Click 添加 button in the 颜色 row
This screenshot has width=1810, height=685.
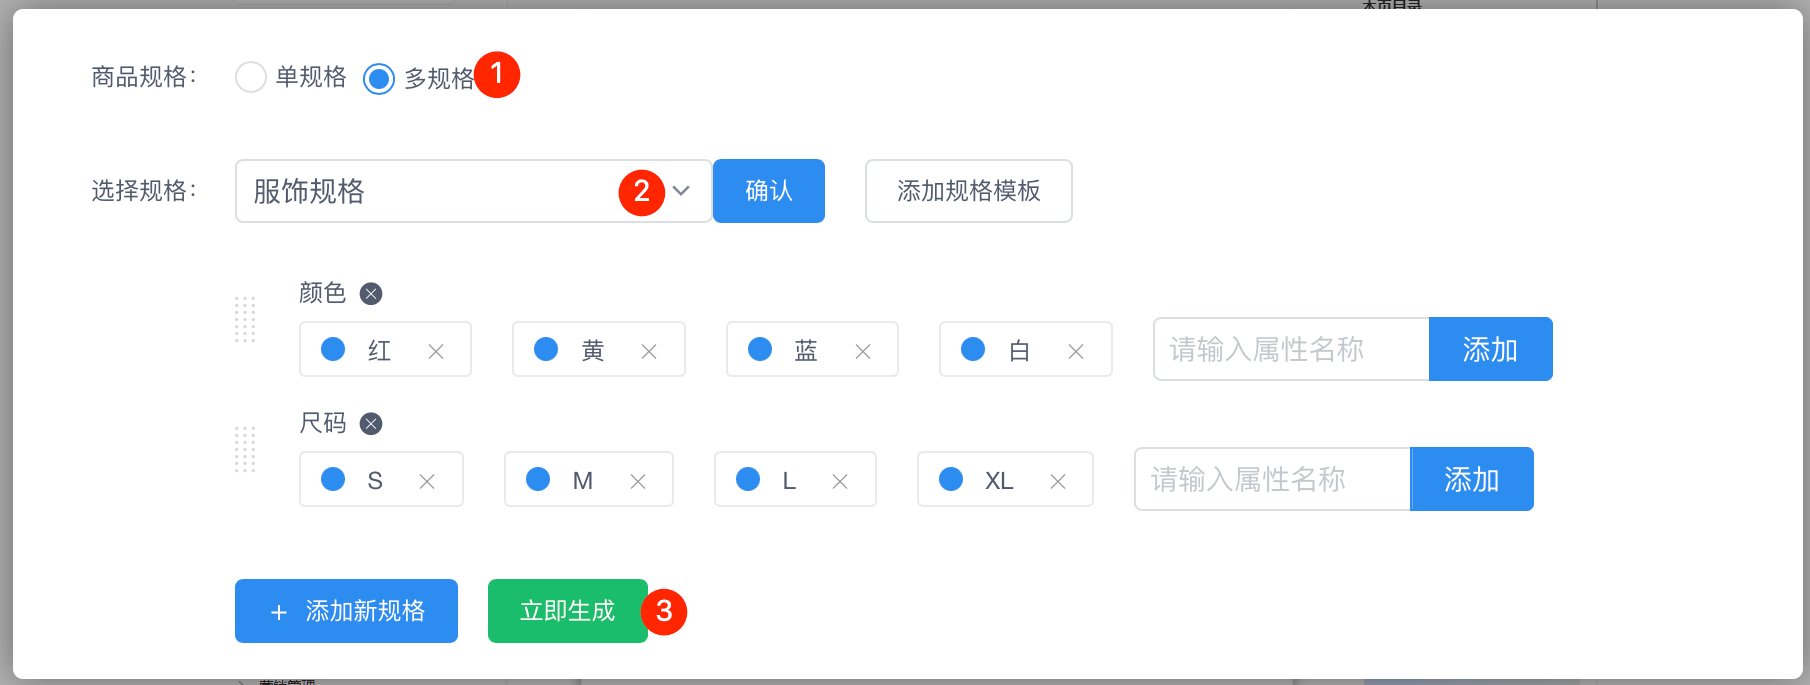pos(1490,349)
